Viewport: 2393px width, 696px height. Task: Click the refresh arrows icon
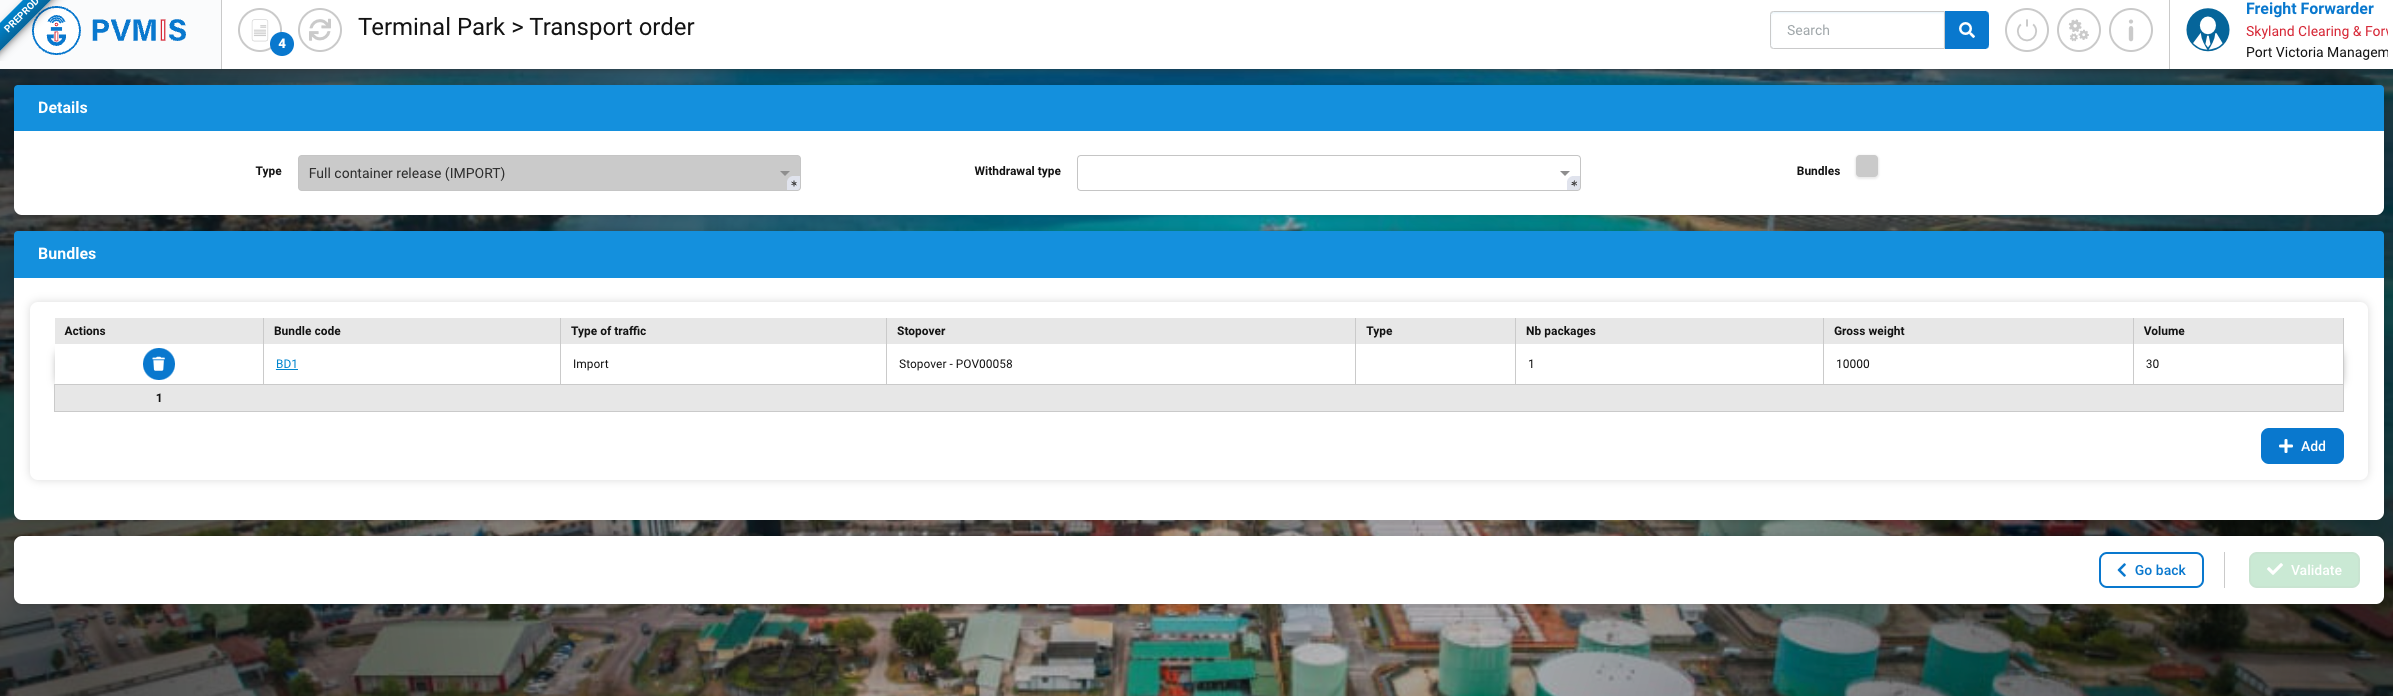click(x=320, y=30)
